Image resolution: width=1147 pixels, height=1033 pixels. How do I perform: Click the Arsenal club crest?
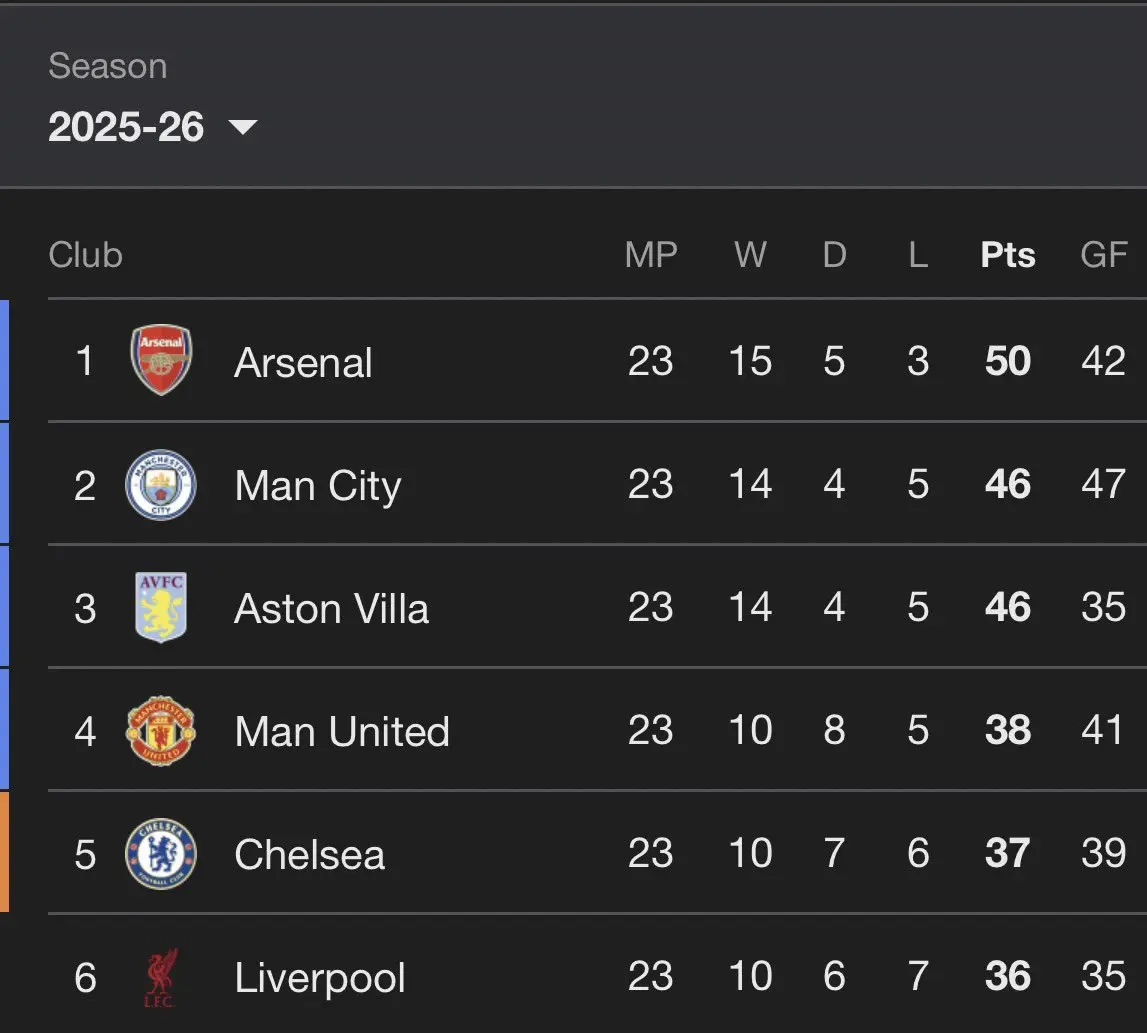161,360
